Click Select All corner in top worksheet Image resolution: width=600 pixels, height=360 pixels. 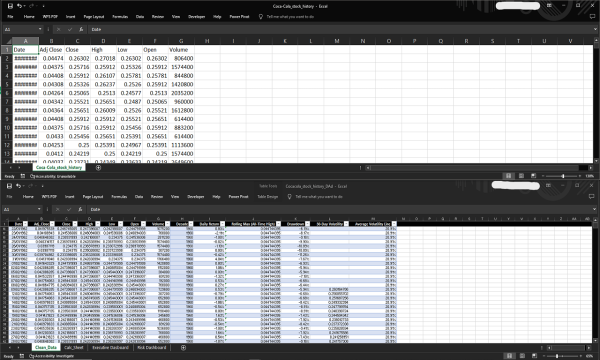point(8,41)
